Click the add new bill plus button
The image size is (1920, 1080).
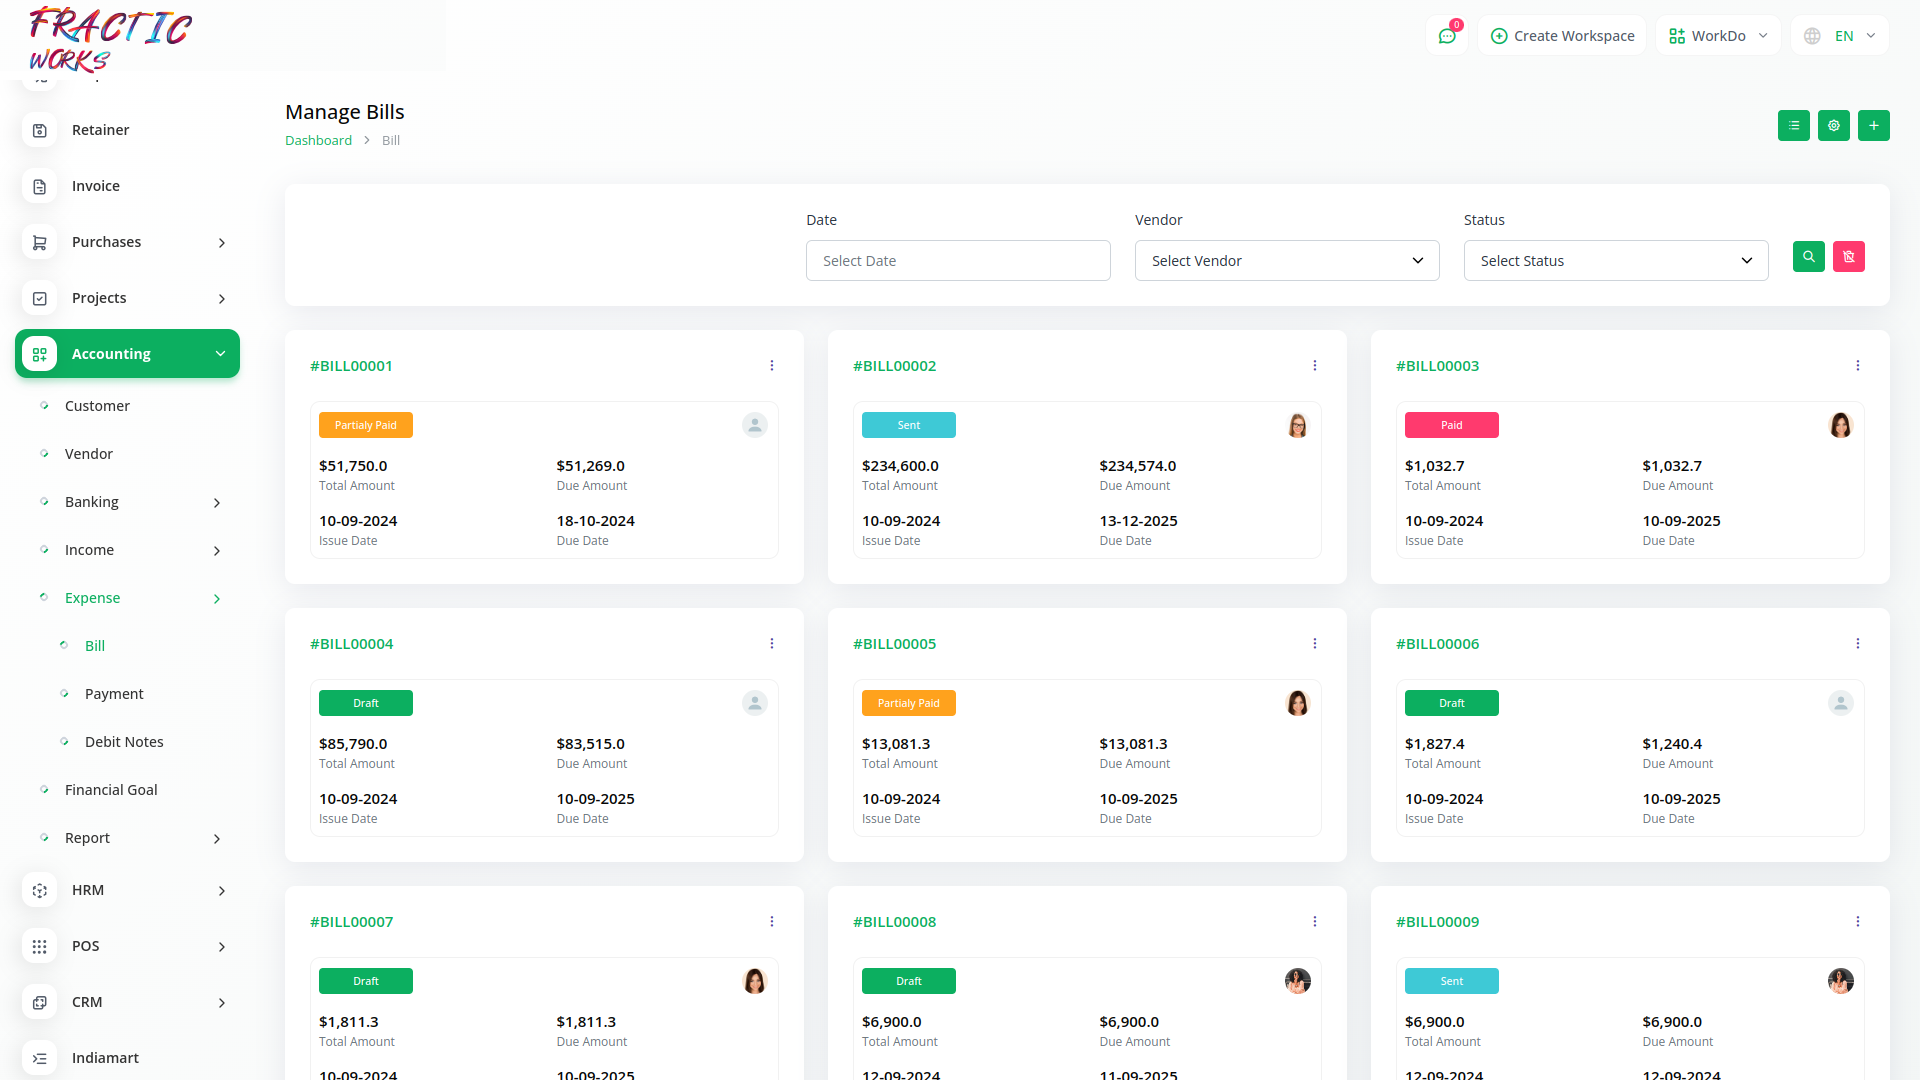coord(1873,126)
